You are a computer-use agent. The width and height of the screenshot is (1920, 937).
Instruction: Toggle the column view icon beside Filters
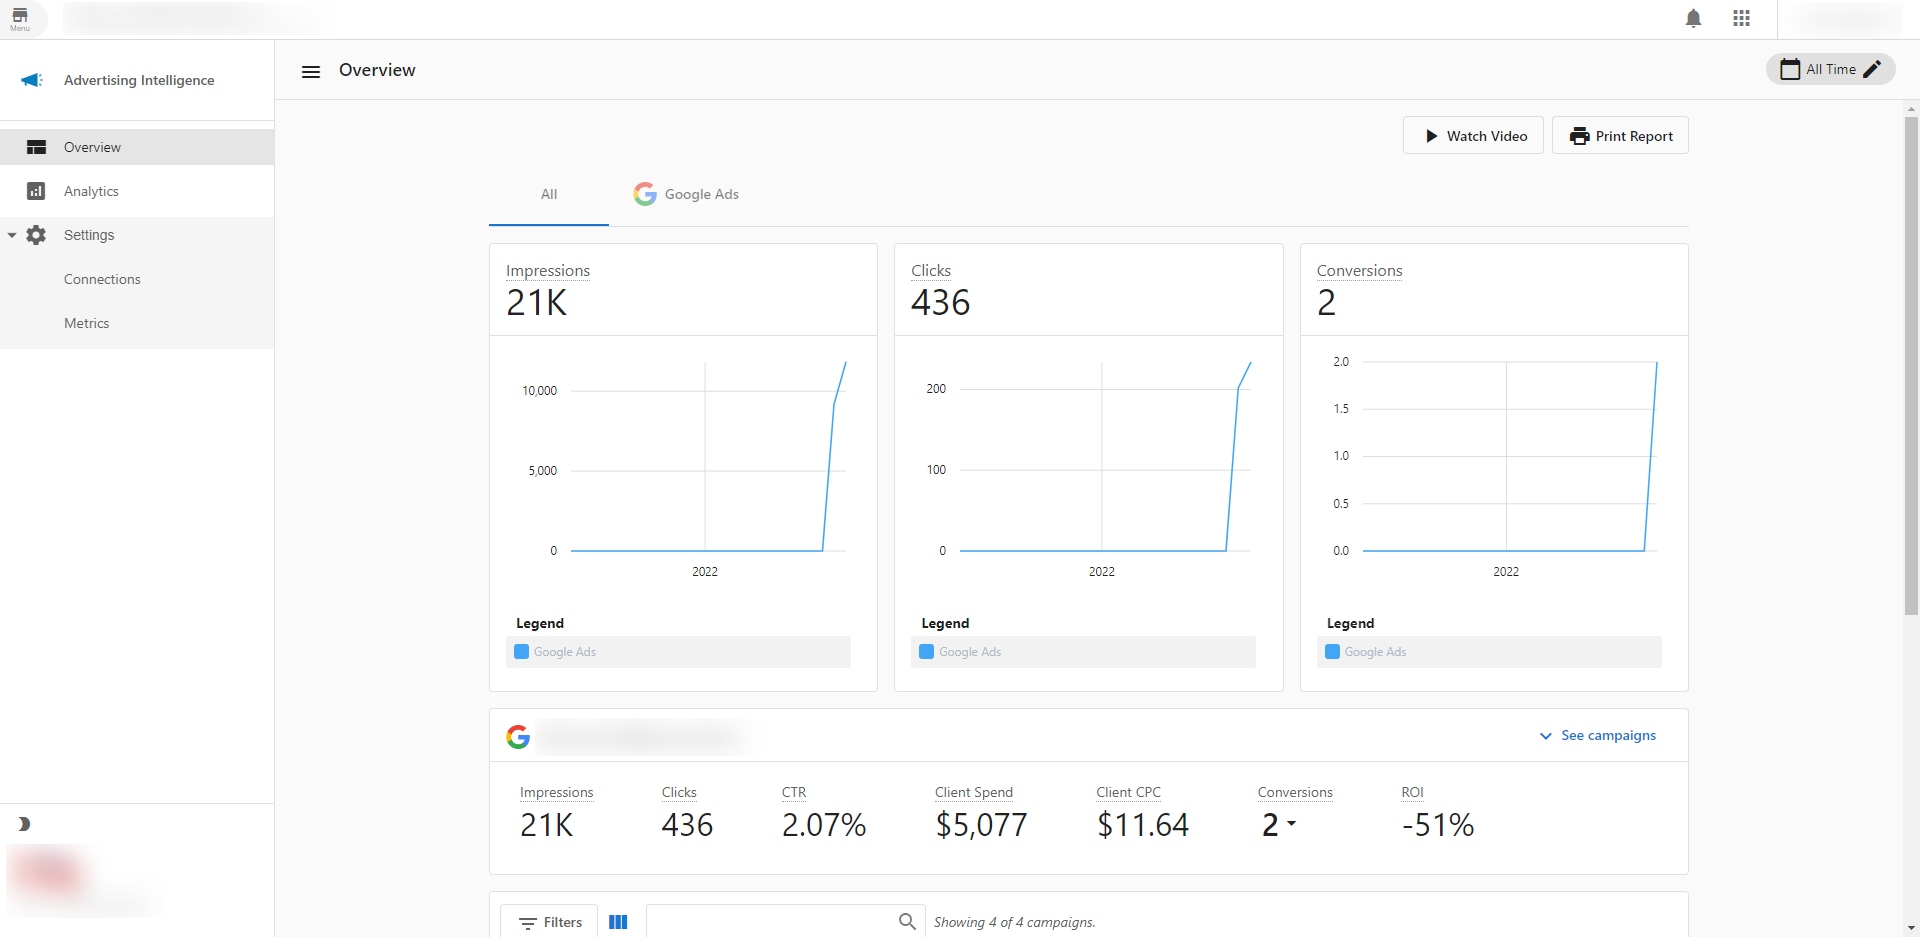tap(618, 922)
